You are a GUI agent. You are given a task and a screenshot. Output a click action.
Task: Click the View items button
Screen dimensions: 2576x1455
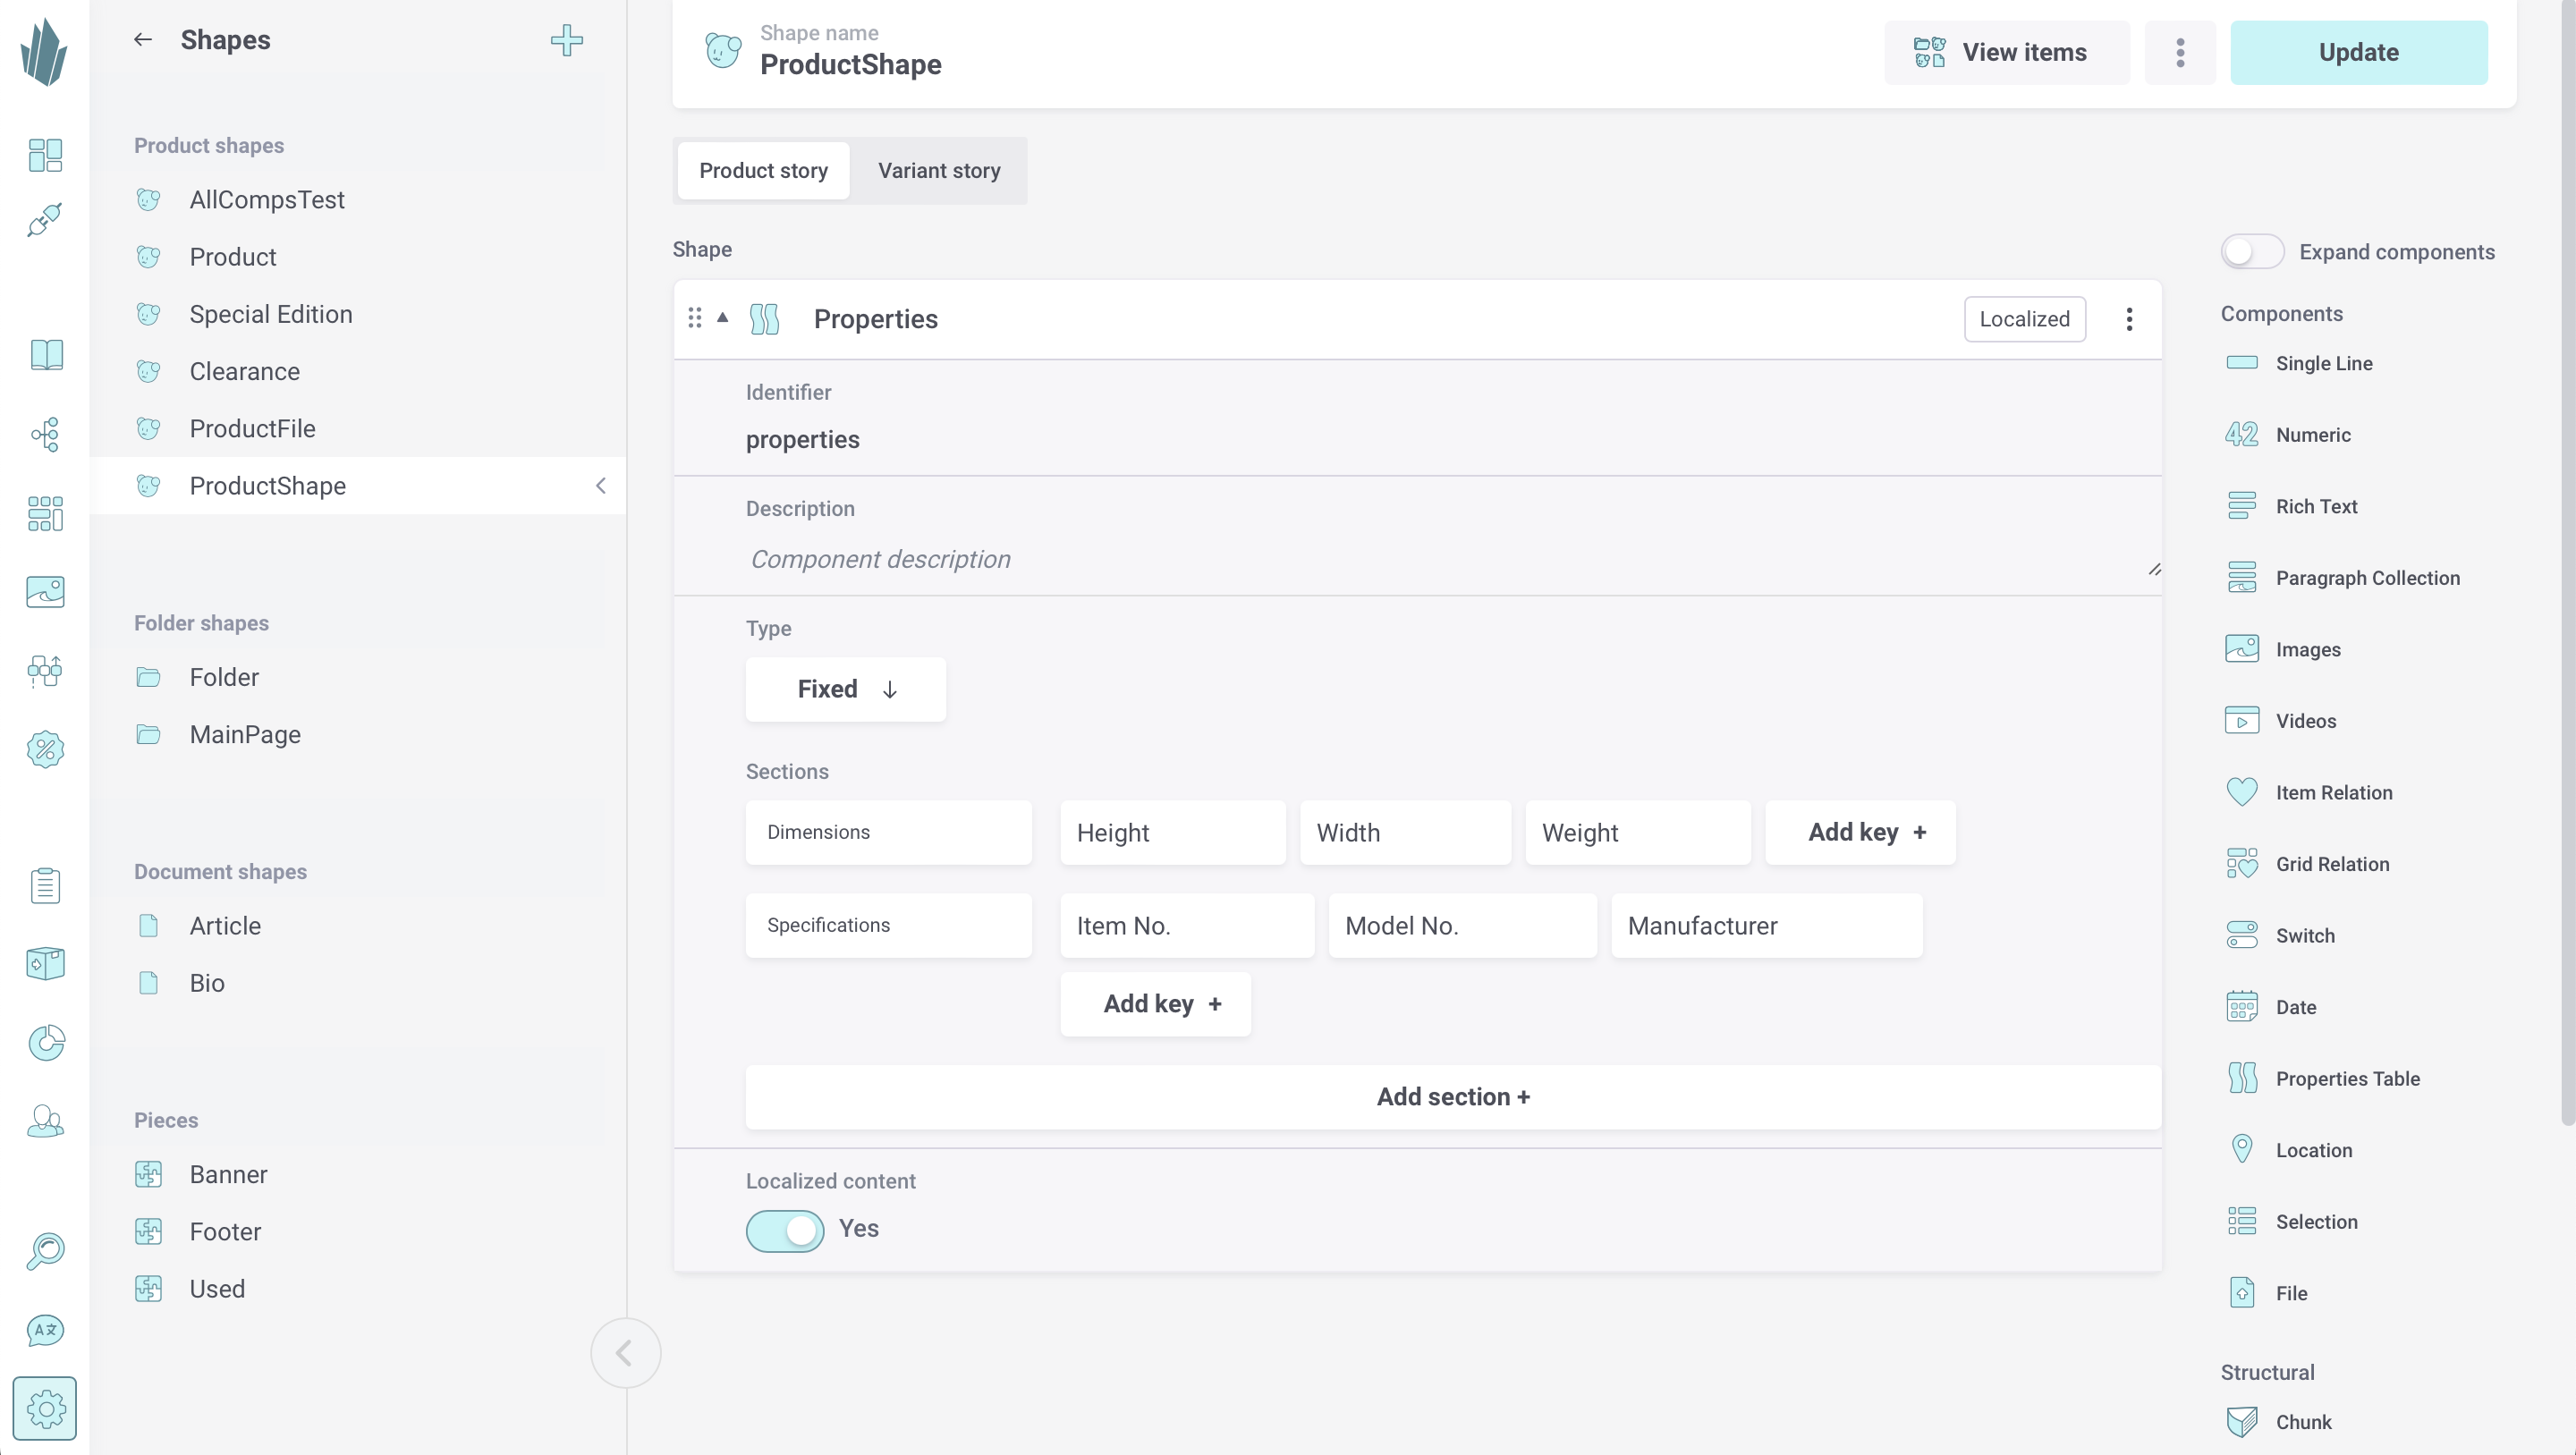[x=2001, y=51]
